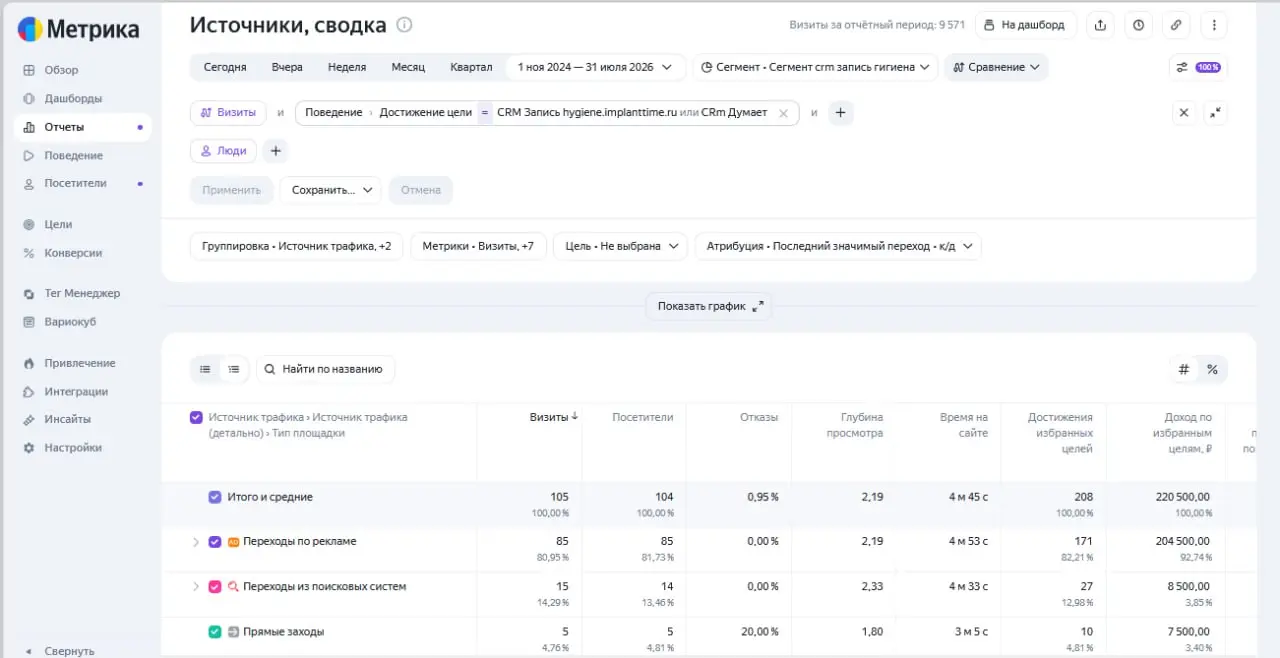This screenshot has width=1280, height=658.
Task: Click the Визиты filter chip
Action: pos(228,113)
